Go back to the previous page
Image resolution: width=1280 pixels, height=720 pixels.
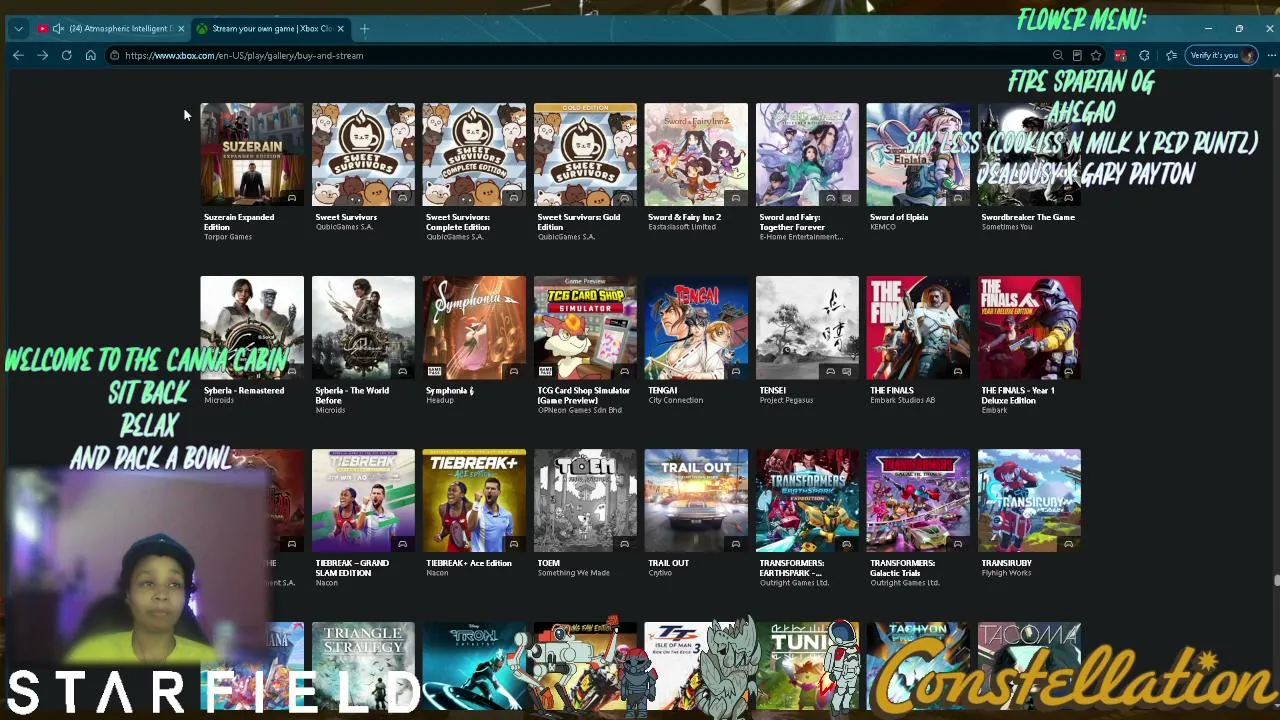(x=18, y=56)
